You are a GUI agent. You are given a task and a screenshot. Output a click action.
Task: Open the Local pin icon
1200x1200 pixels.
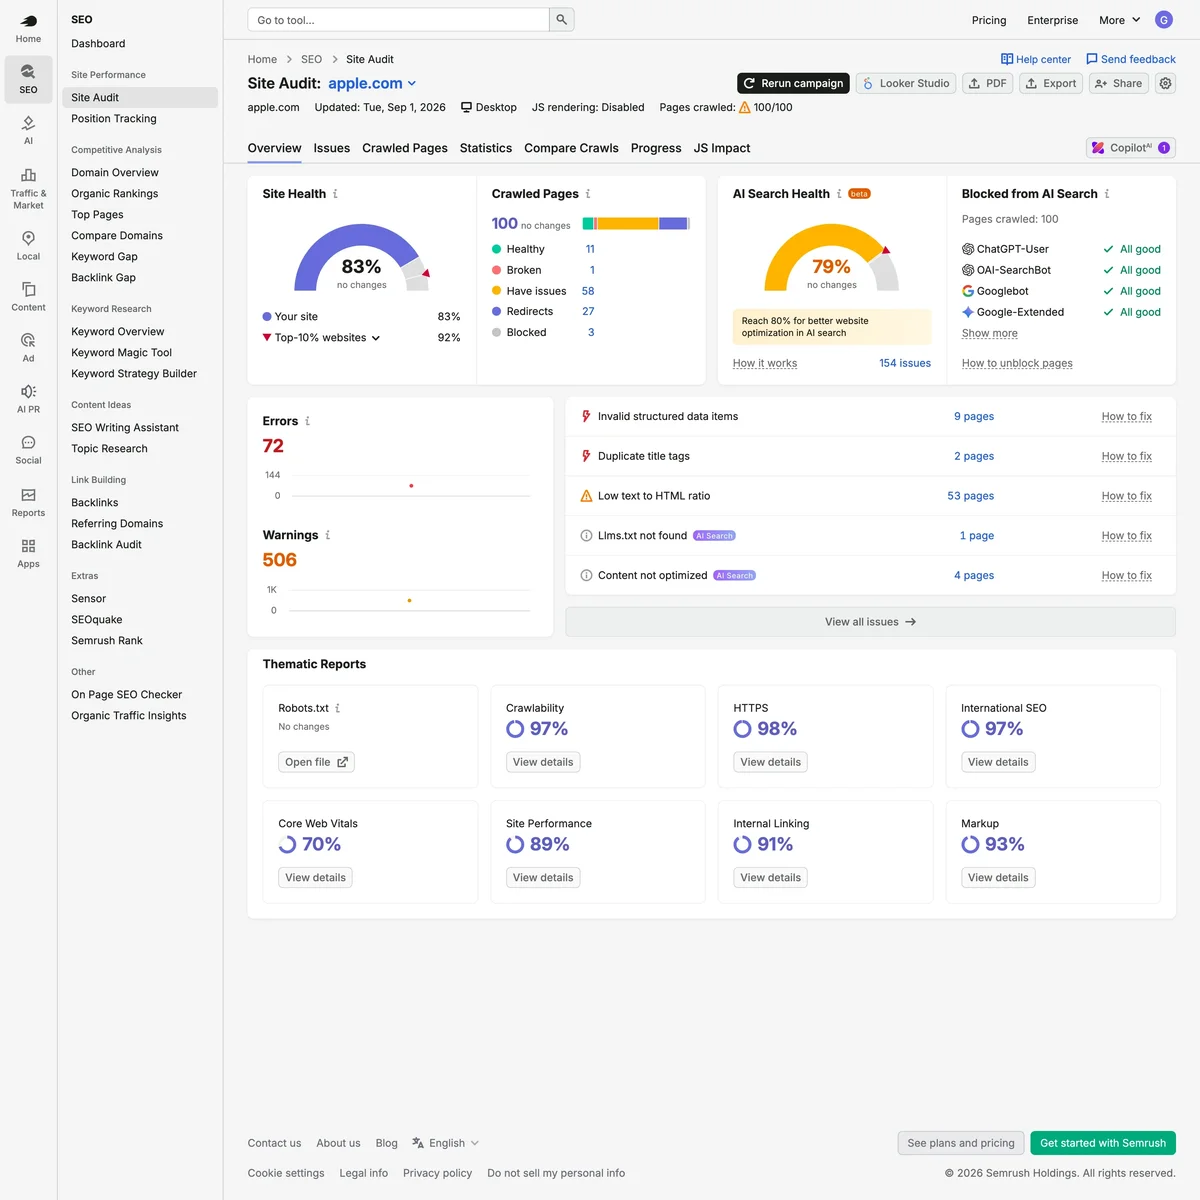click(28, 245)
